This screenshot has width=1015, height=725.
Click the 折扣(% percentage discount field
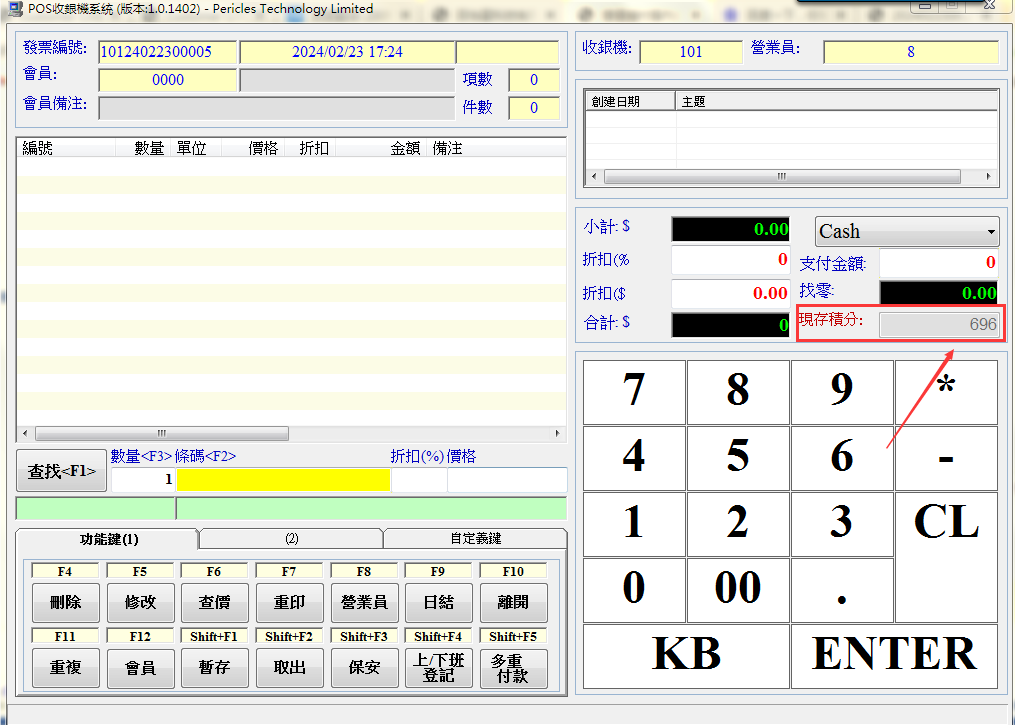tap(730, 260)
